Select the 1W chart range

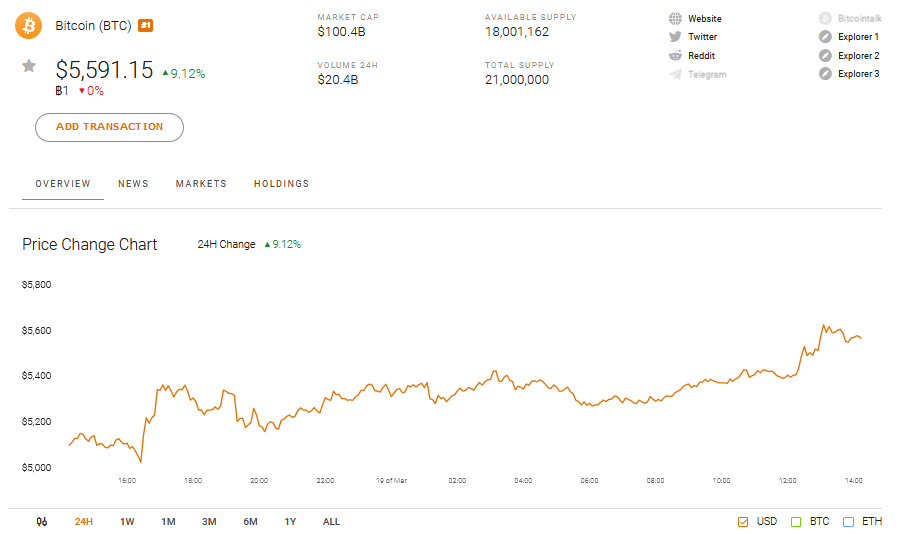point(127,522)
